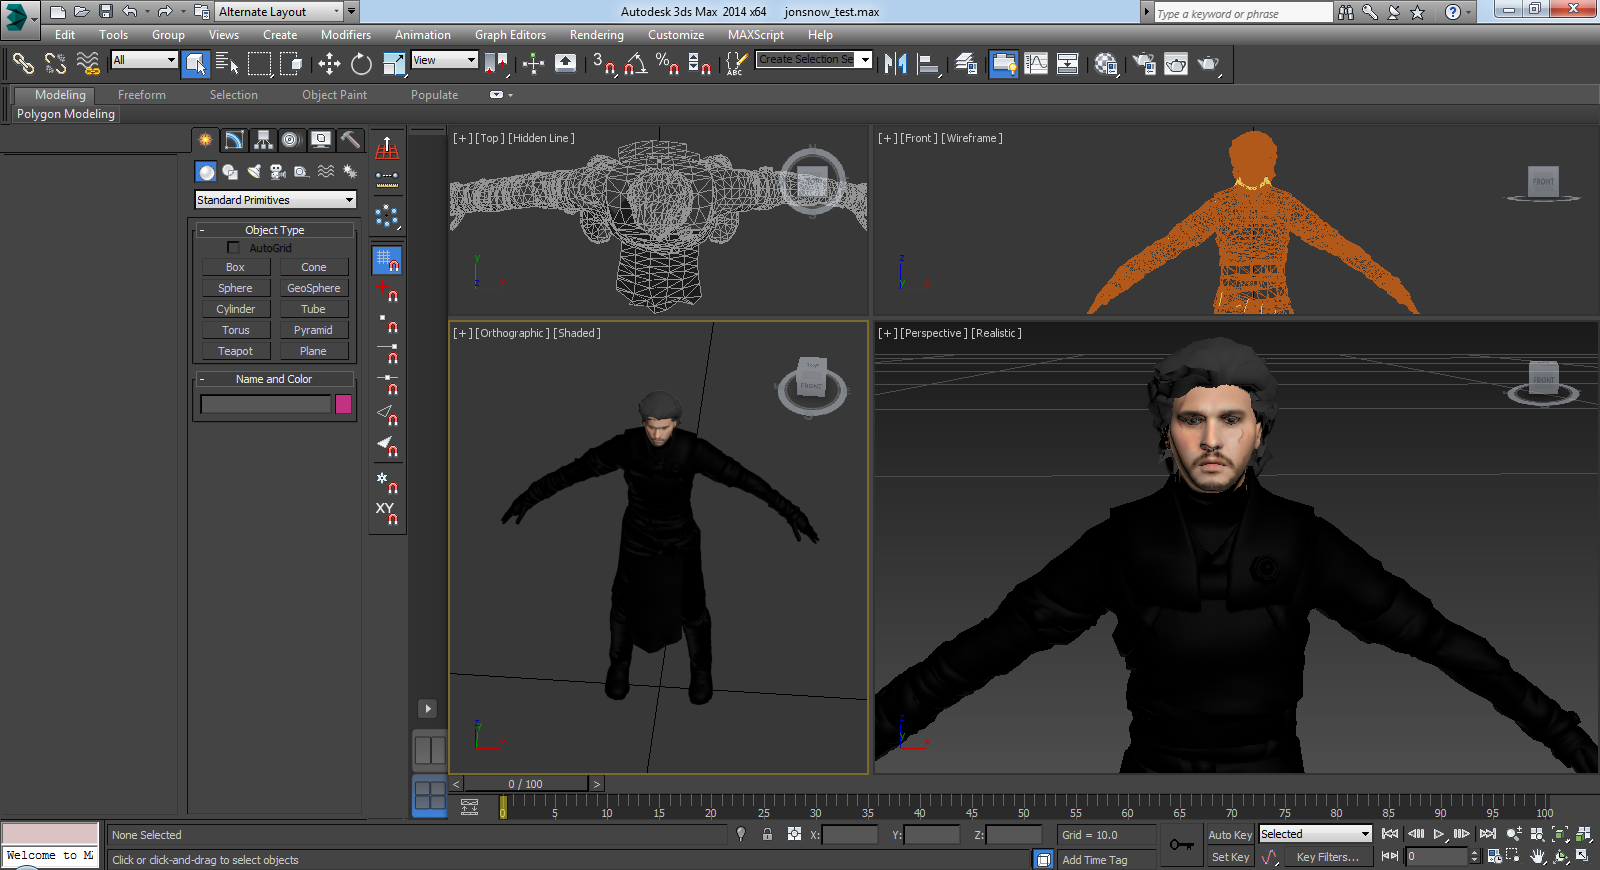Toggle Percent Snap
Image resolution: width=1600 pixels, height=870 pixels.
pyautogui.click(x=667, y=64)
